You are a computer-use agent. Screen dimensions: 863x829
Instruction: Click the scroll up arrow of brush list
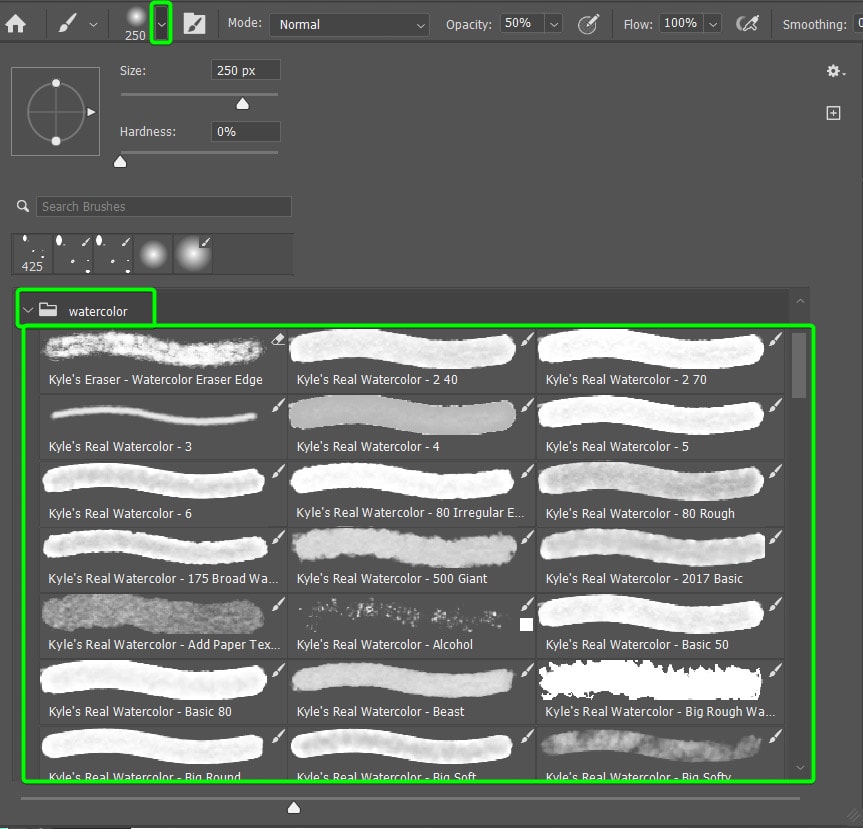pyautogui.click(x=800, y=301)
